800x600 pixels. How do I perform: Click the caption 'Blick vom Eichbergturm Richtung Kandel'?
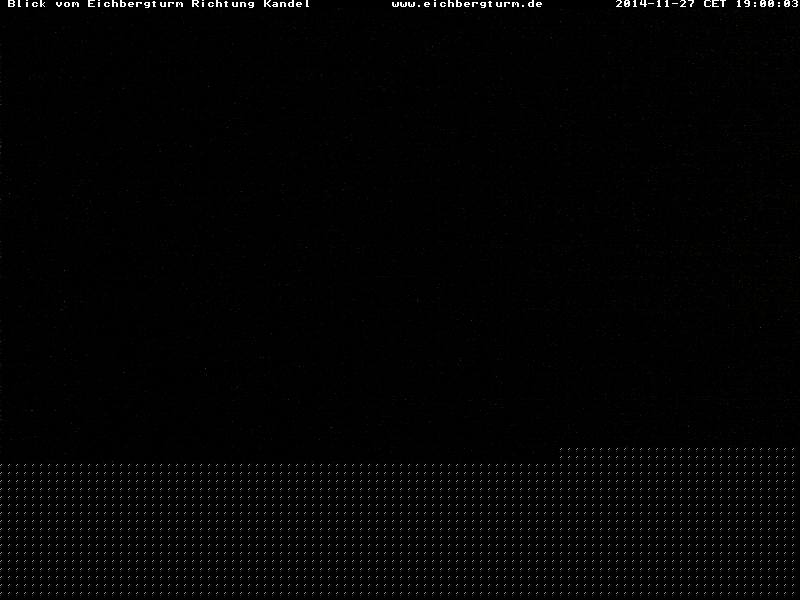(159, 4)
